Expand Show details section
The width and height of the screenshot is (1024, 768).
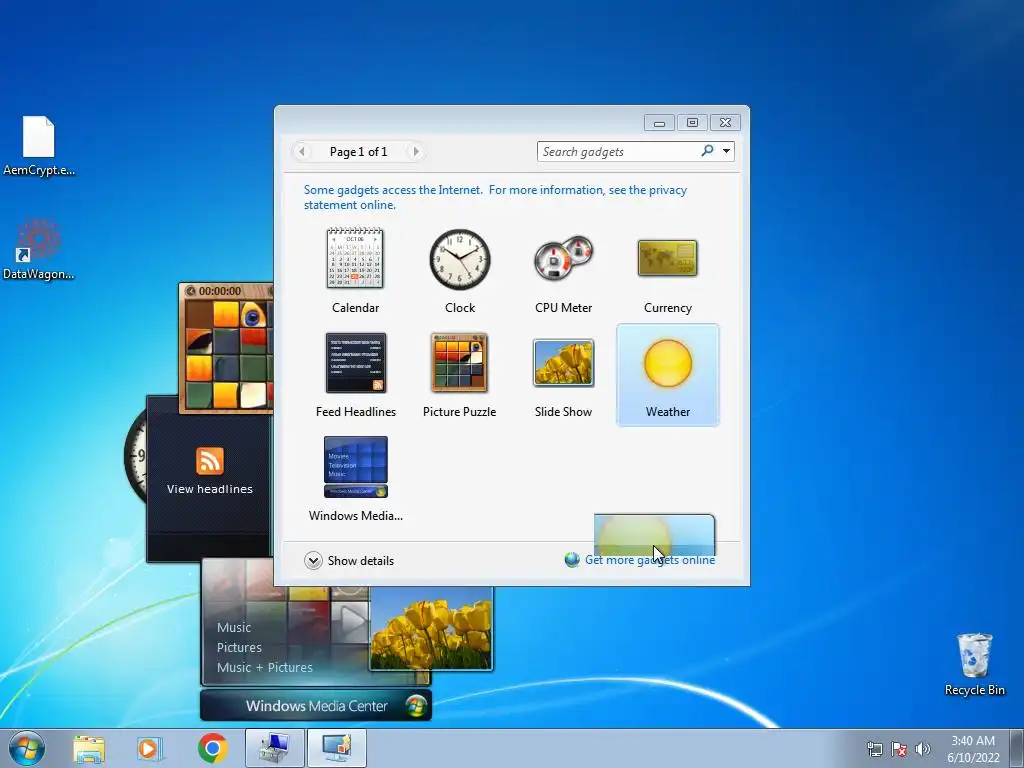(x=349, y=560)
